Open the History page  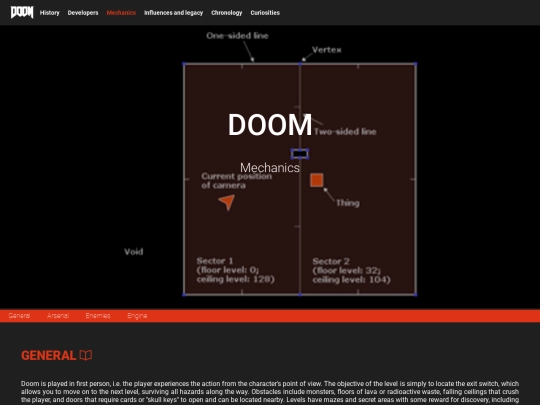coord(50,13)
